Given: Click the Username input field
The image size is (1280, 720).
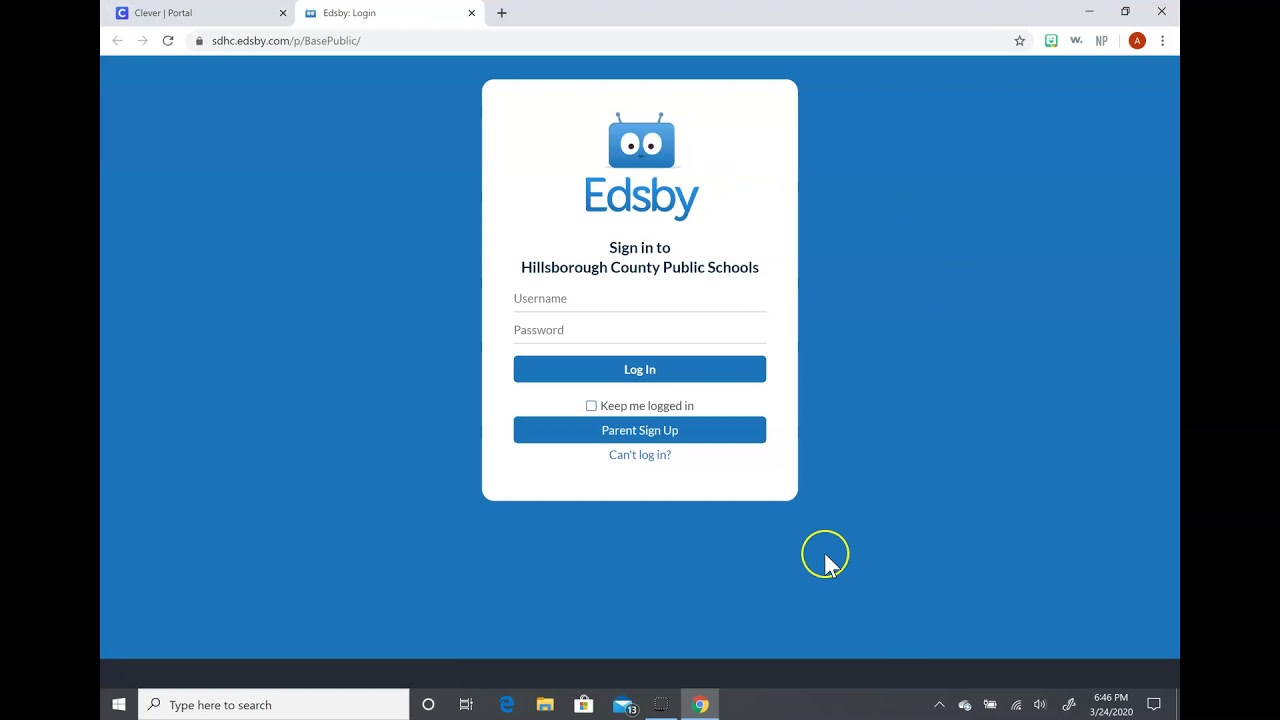Looking at the screenshot, I should [640, 299].
